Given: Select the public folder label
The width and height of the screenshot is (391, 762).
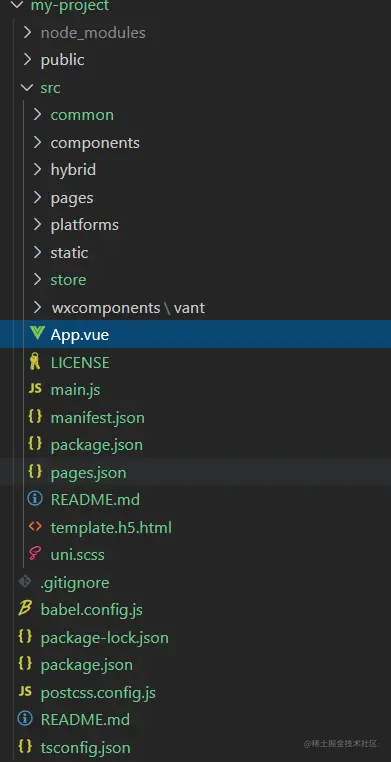Looking at the screenshot, I should (x=63, y=60).
